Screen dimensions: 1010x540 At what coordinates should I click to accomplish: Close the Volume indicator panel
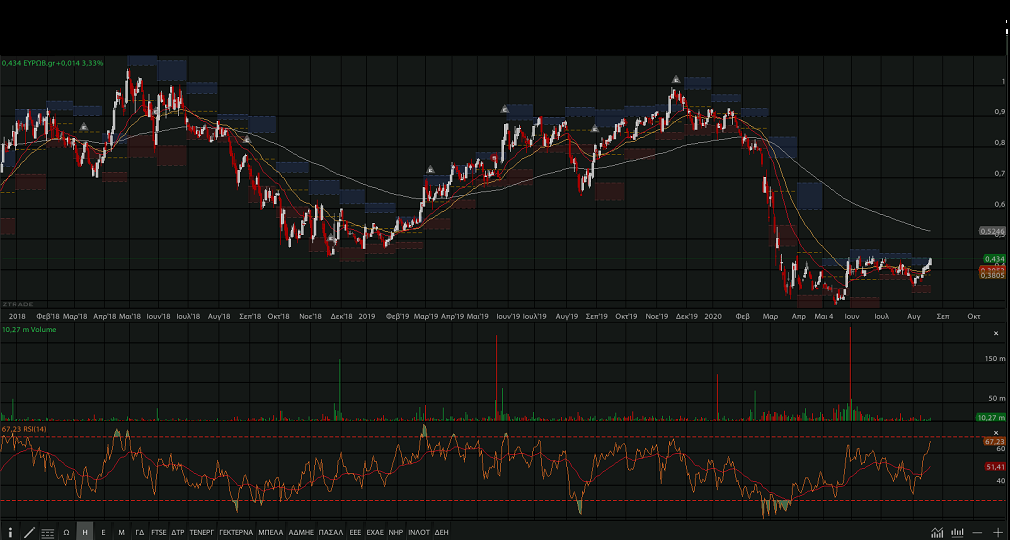coord(995,332)
